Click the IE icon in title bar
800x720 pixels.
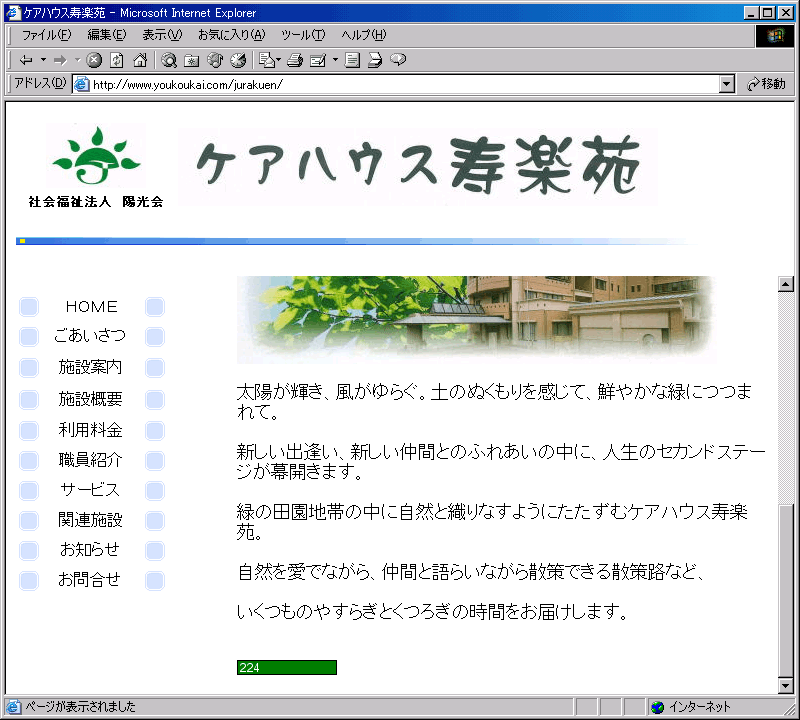13,12
